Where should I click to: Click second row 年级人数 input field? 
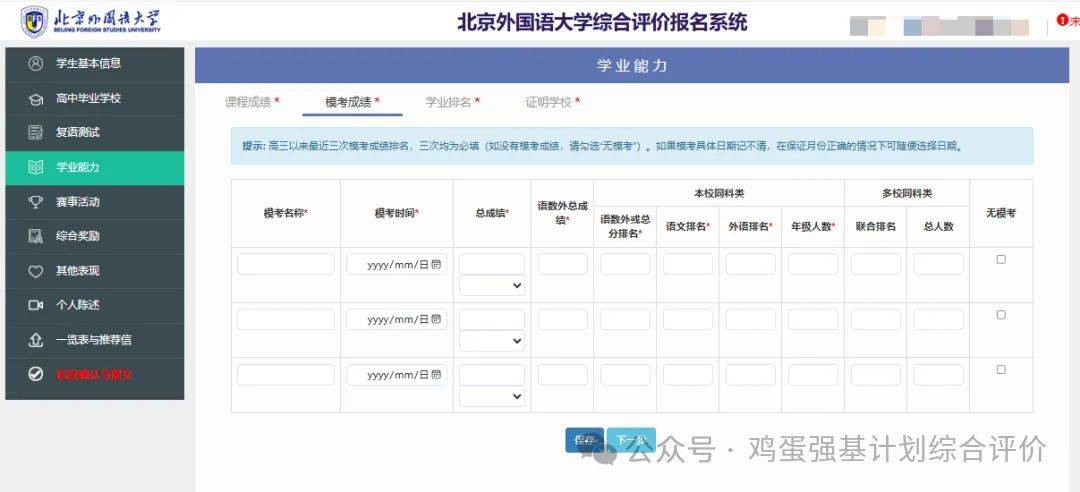[x=812, y=319]
